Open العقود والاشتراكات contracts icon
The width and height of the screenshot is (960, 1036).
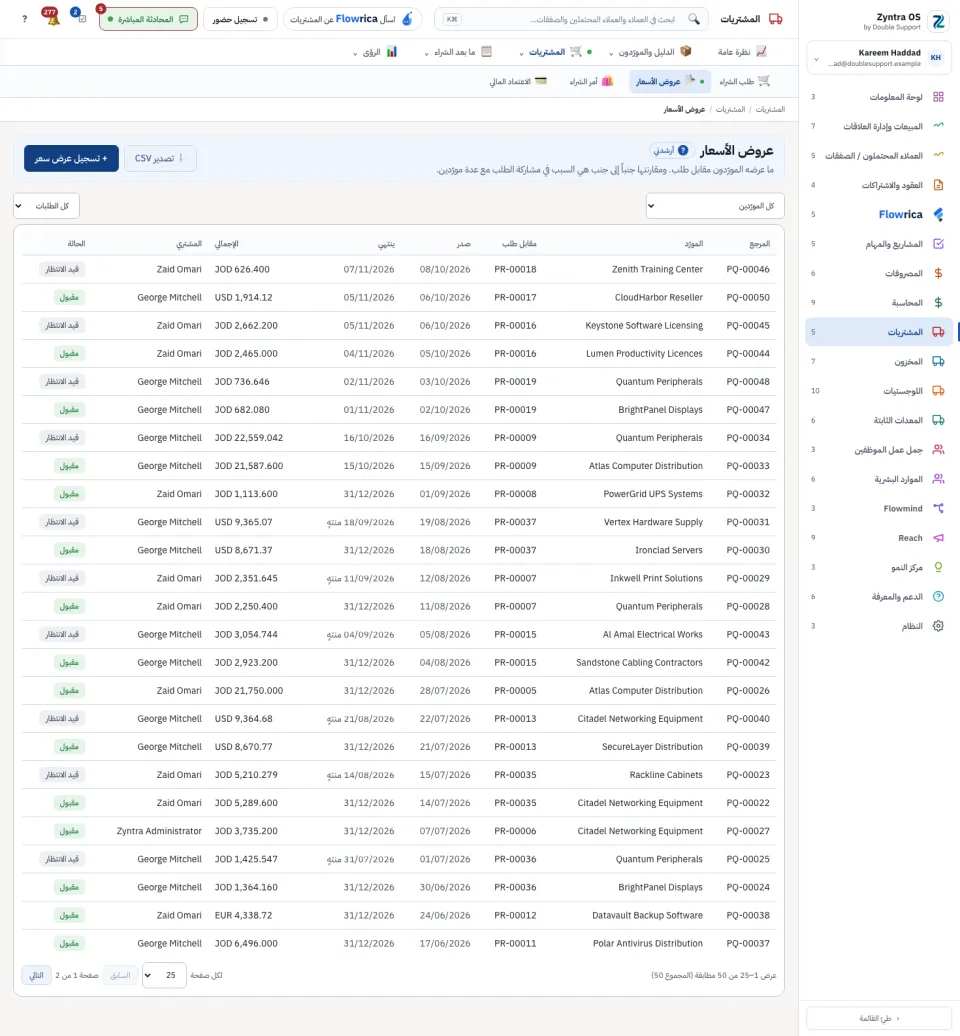coord(938,185)
